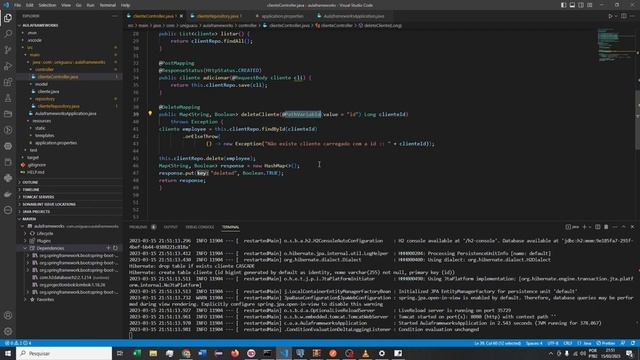This screenshot has height=360, width=640.
Task: Click the editor minimap preview
Action: [x=616, y=45]
